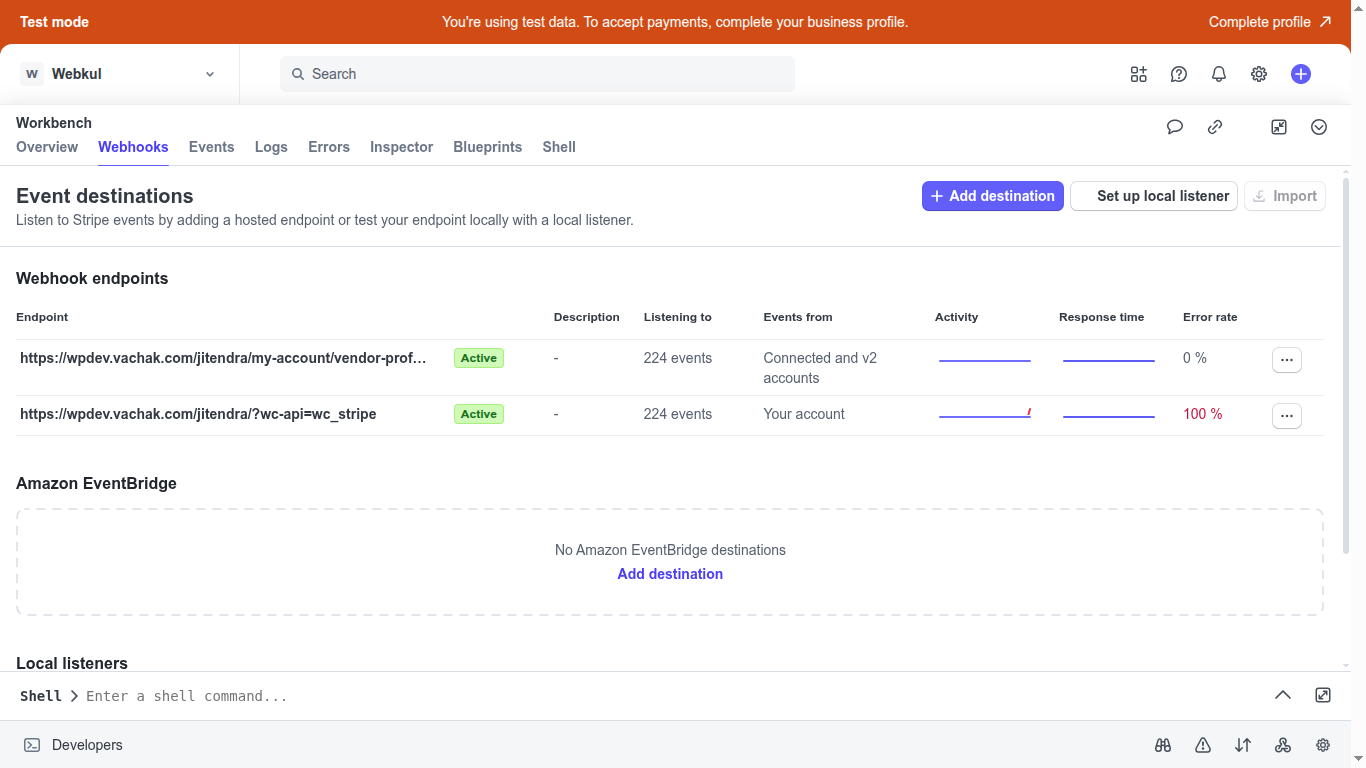Open the help menu icon

point(1178,73)
